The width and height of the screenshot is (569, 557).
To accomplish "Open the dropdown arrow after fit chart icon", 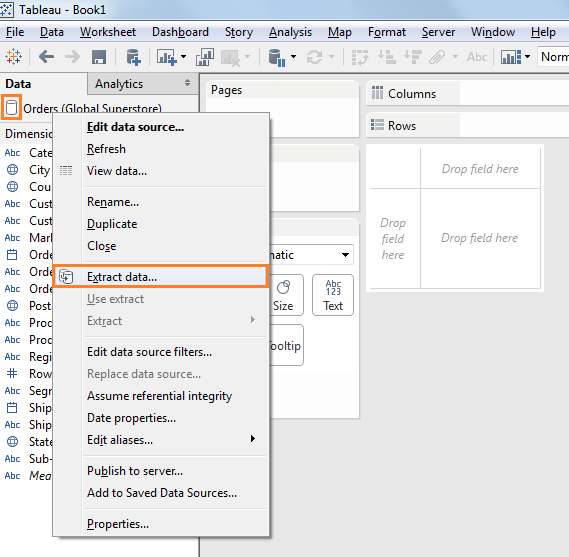I will pos(527,57).
